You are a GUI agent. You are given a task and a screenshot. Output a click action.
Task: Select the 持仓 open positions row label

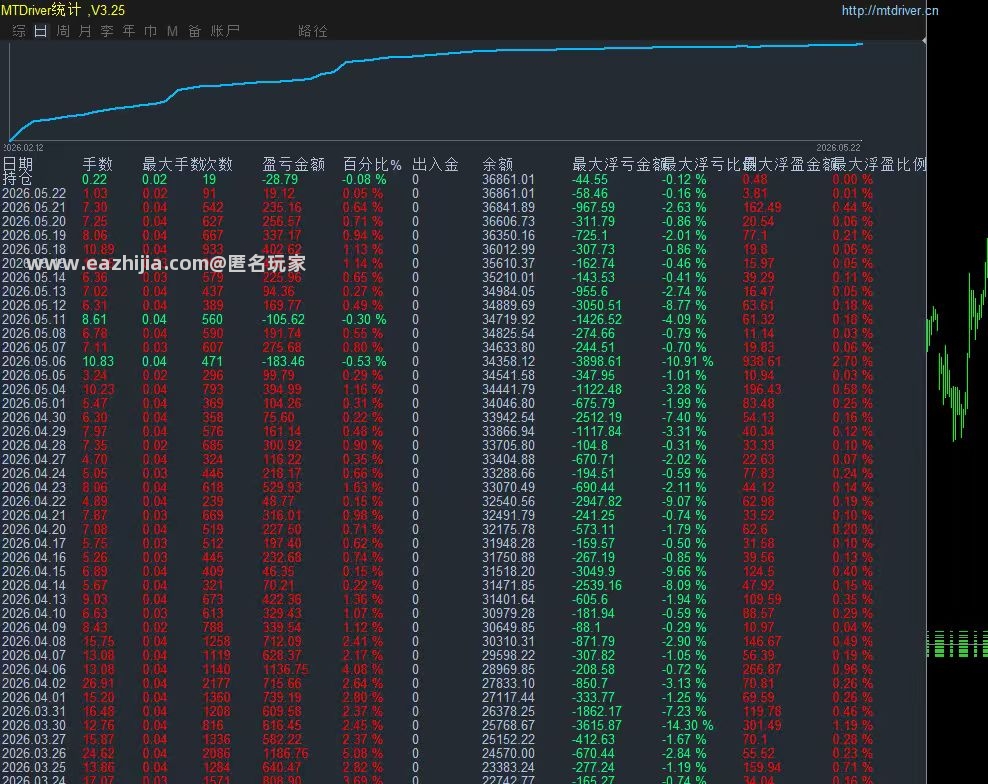17,179
